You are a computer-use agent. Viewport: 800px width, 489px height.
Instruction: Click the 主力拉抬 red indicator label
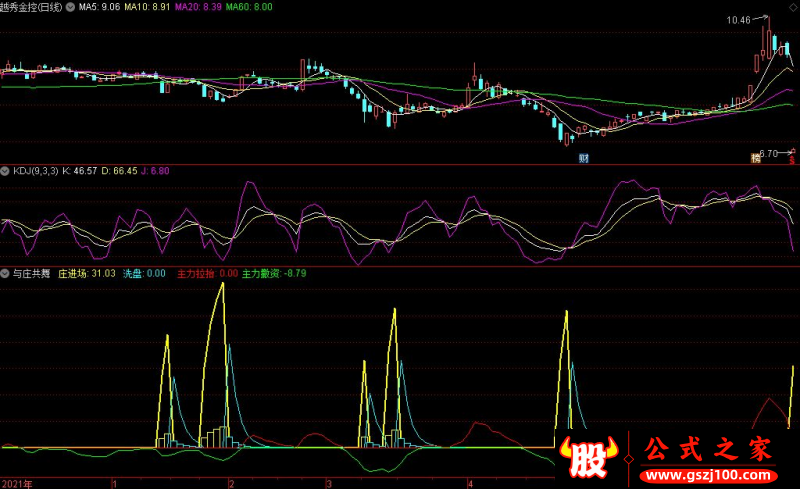[207, 273]
